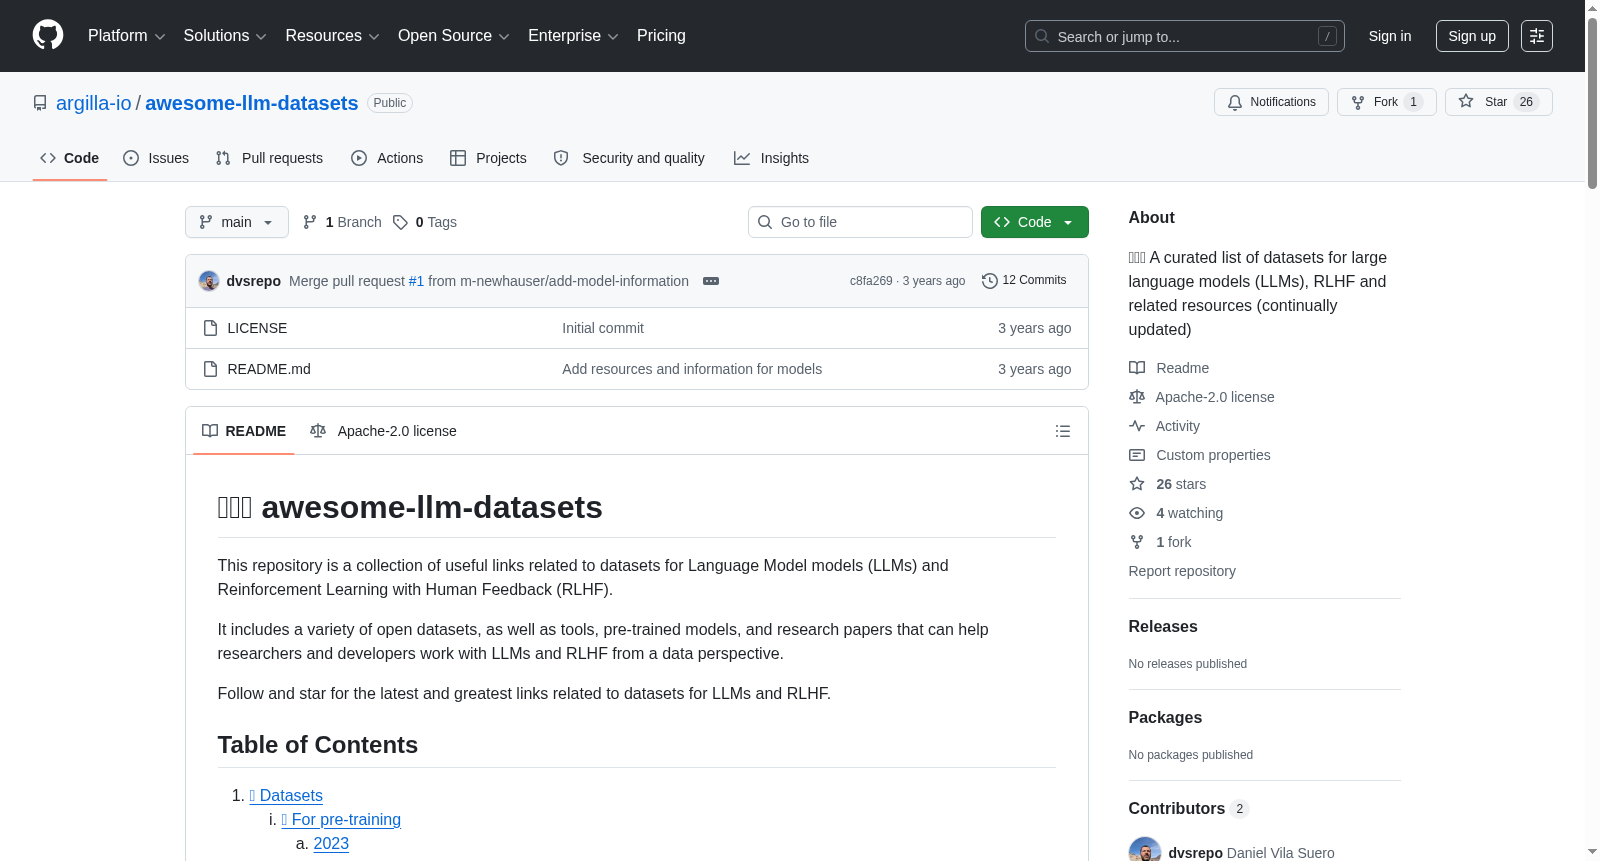Open the Datasets table of contents link

pyautogui.click(x=286, y=796)
